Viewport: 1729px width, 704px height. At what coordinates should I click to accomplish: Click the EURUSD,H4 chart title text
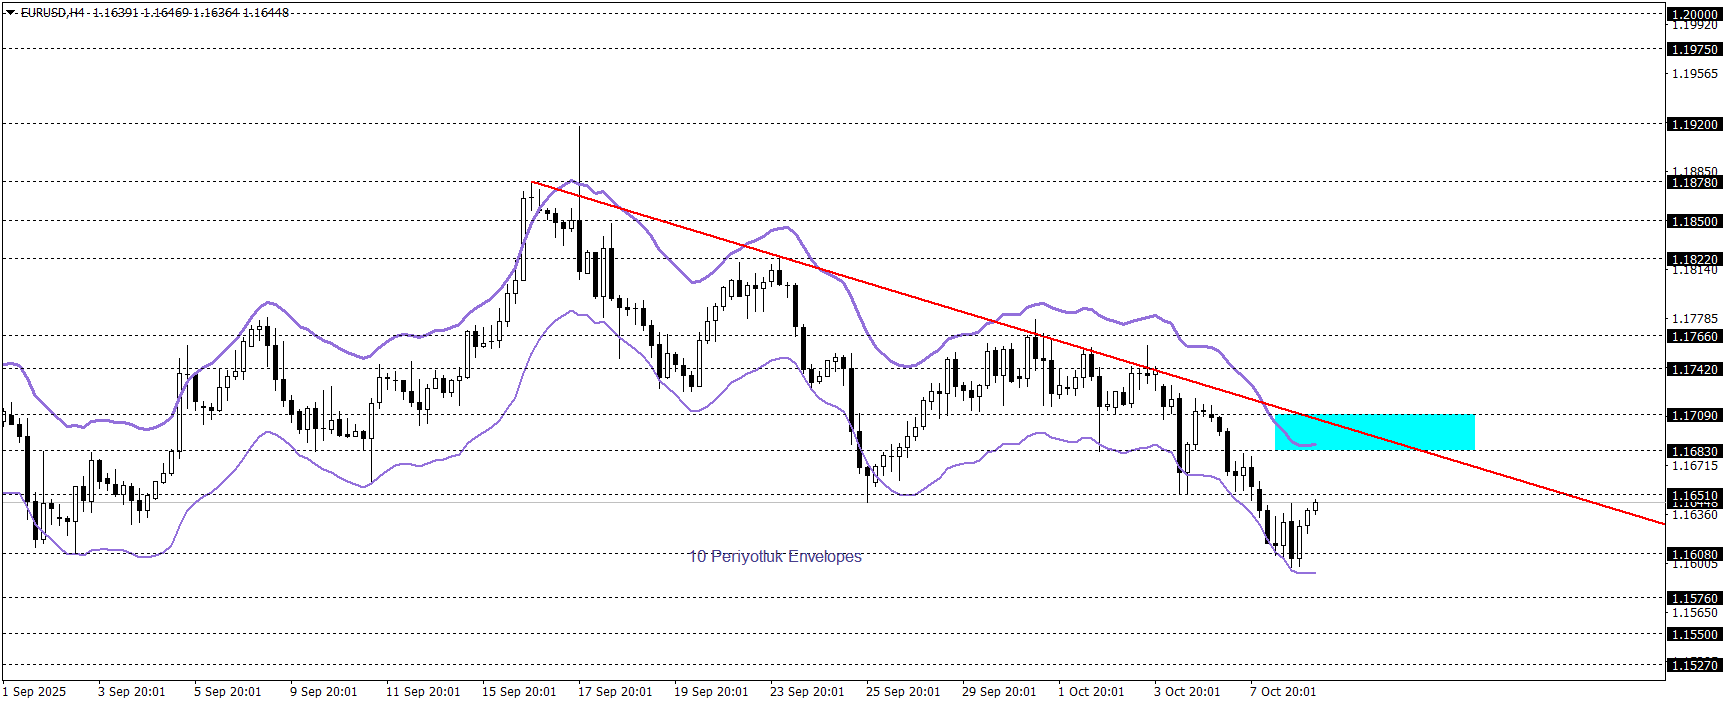tap(52, 13)
